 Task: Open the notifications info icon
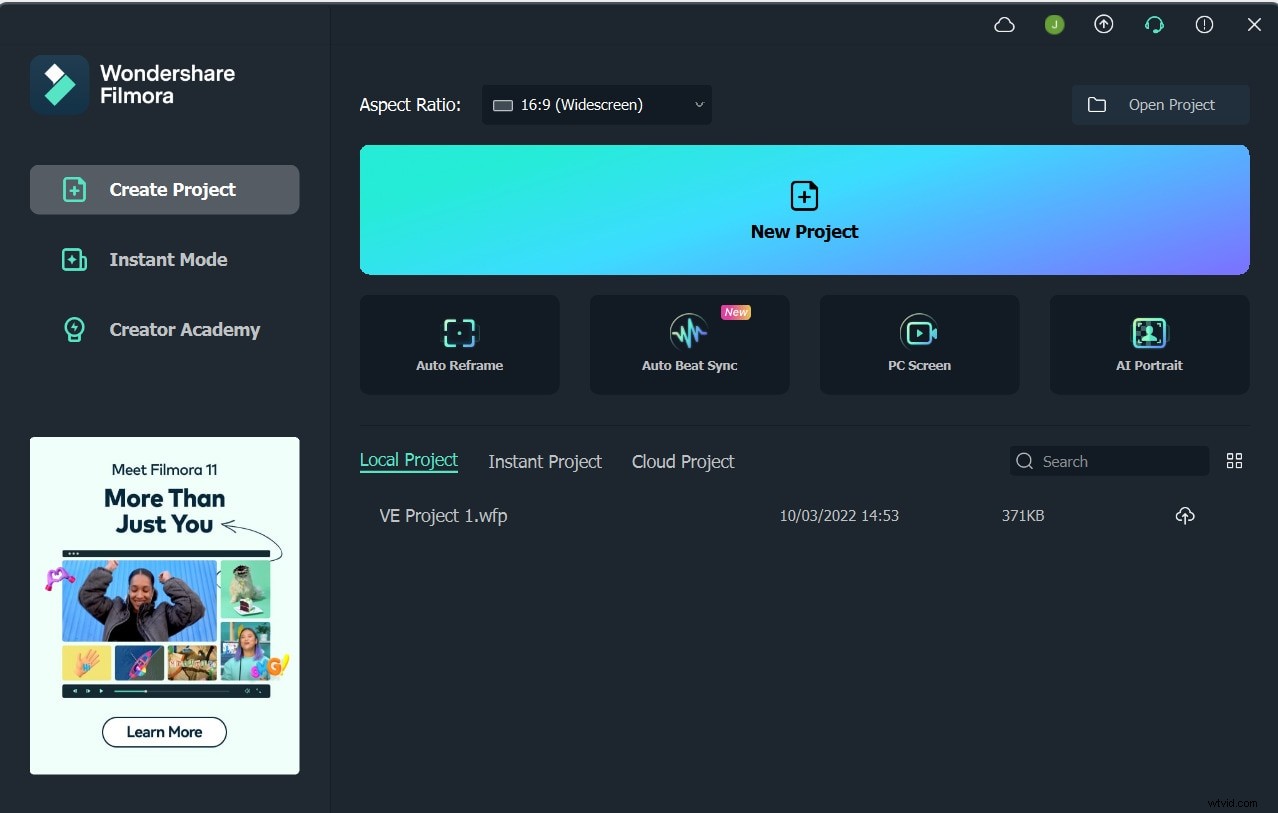pos(1204,24)
